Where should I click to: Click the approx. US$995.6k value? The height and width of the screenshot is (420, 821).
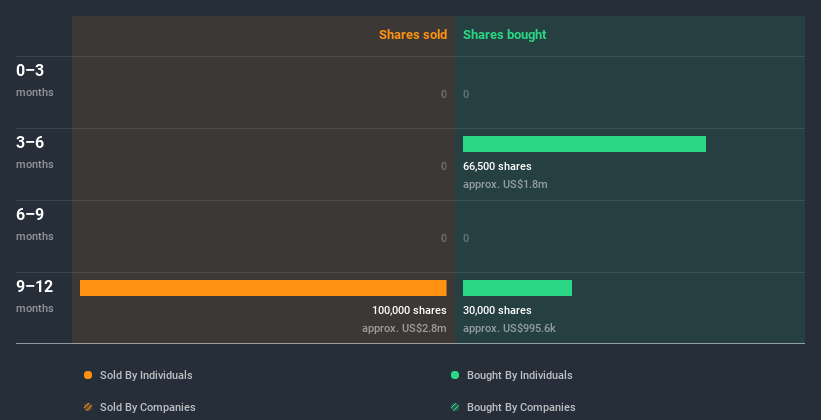click(509, 328)
